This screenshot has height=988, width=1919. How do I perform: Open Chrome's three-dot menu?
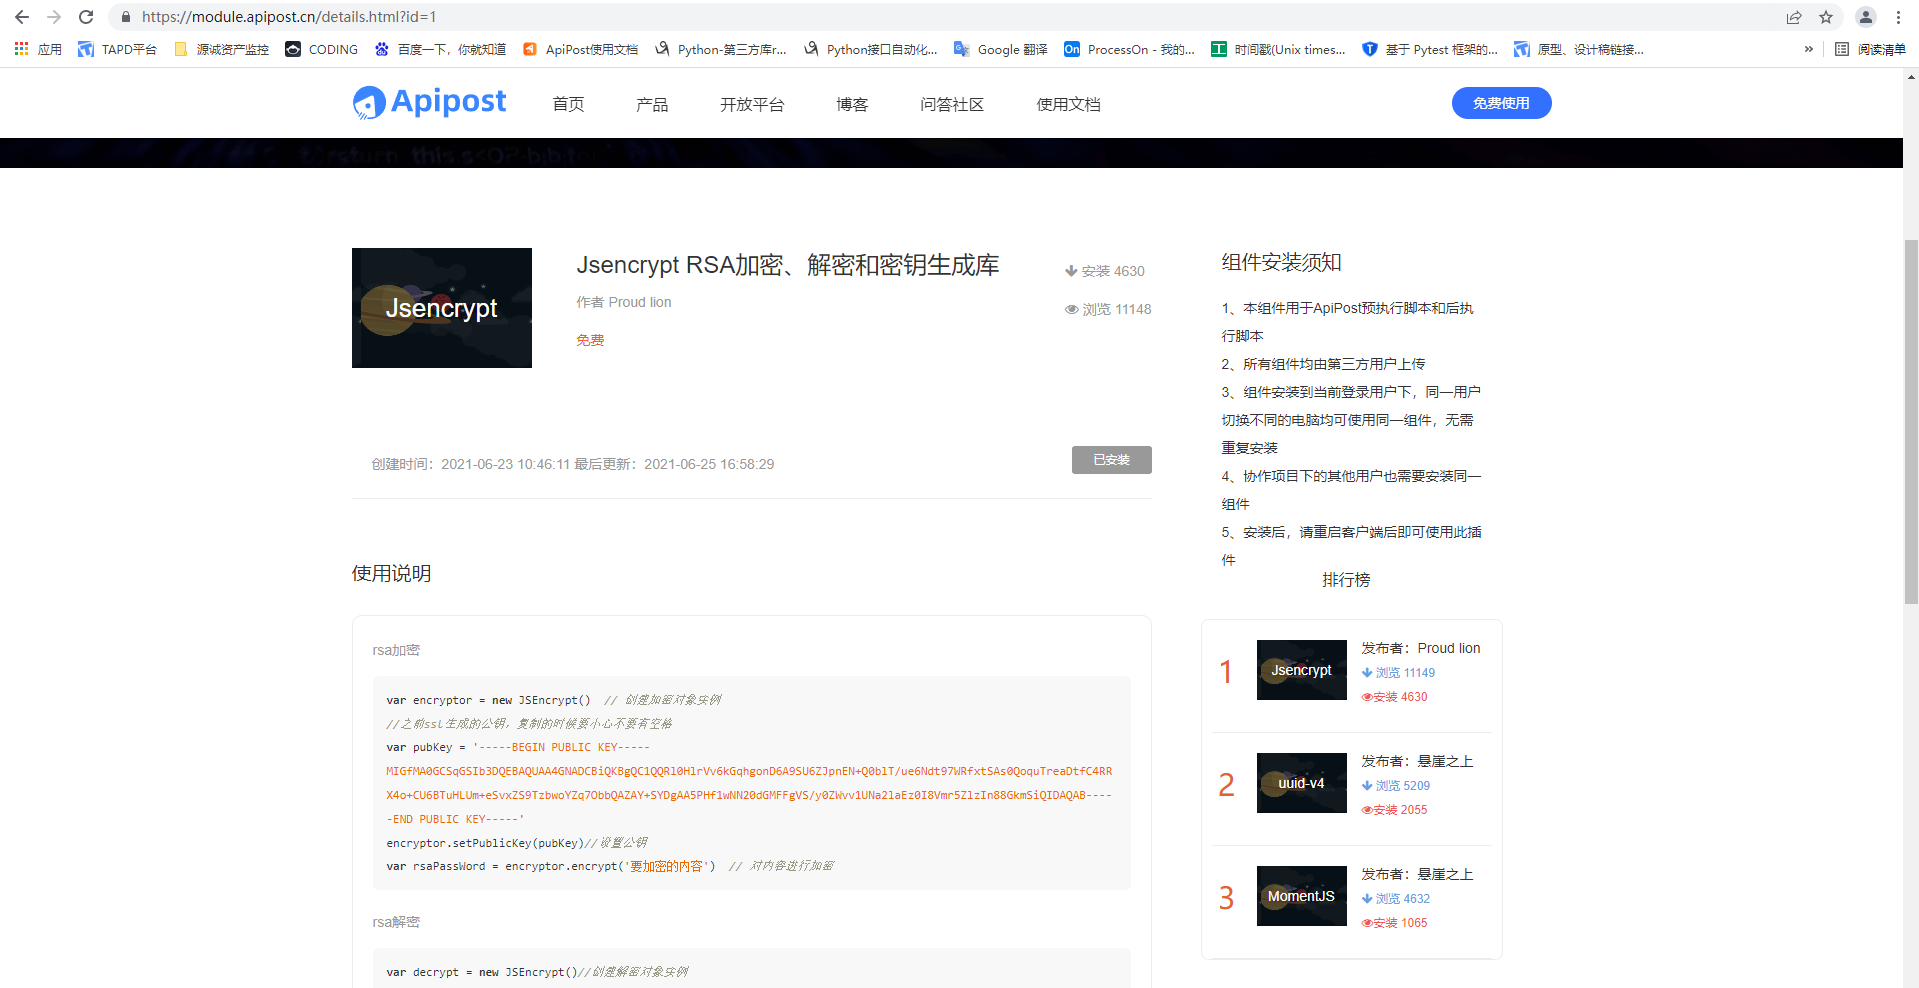[x=1898, y=17]
